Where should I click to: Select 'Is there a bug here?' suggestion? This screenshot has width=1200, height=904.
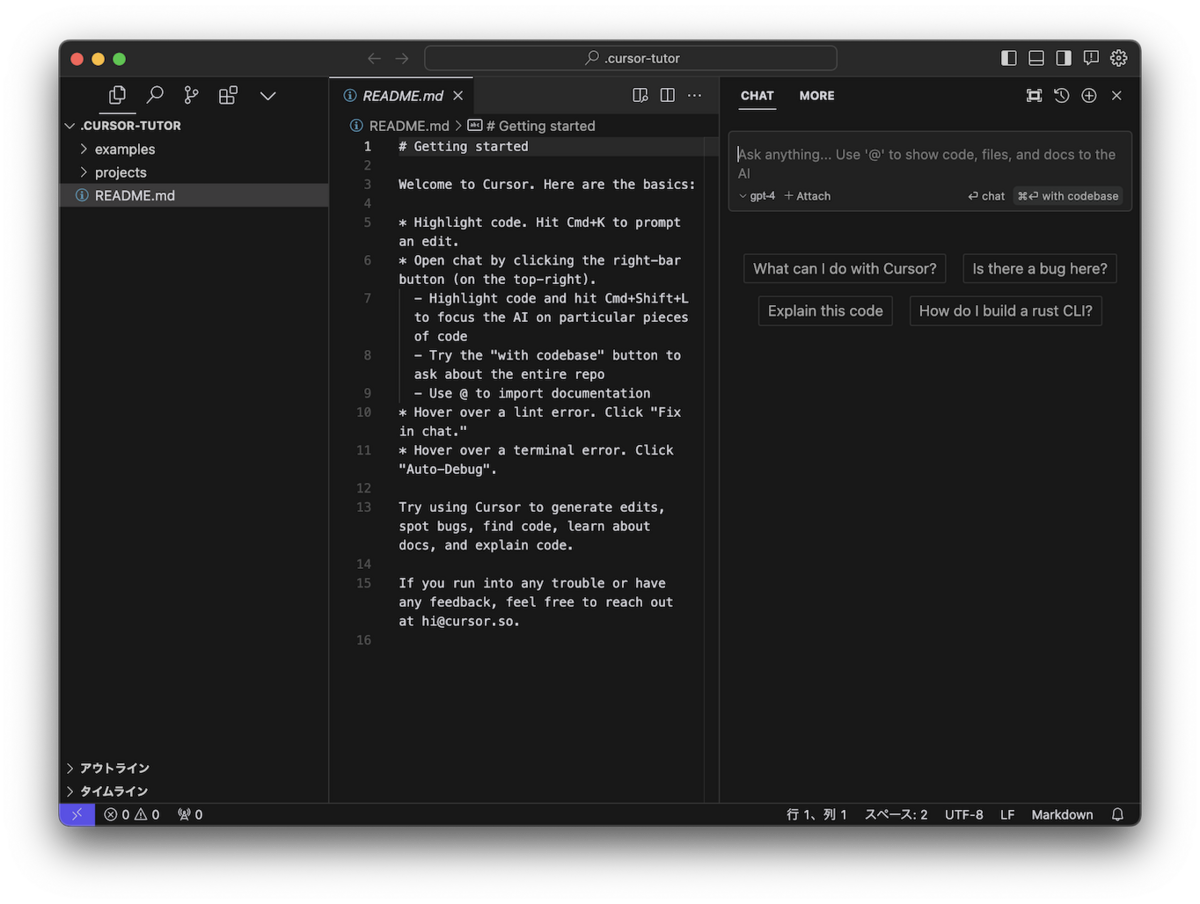tap(1040, 269)
